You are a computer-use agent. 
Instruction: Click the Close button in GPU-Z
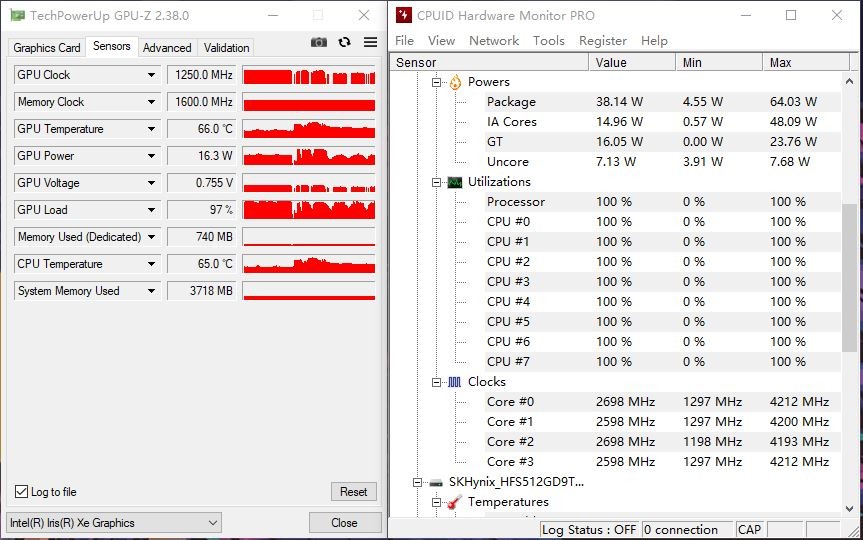tap(345, 523)
